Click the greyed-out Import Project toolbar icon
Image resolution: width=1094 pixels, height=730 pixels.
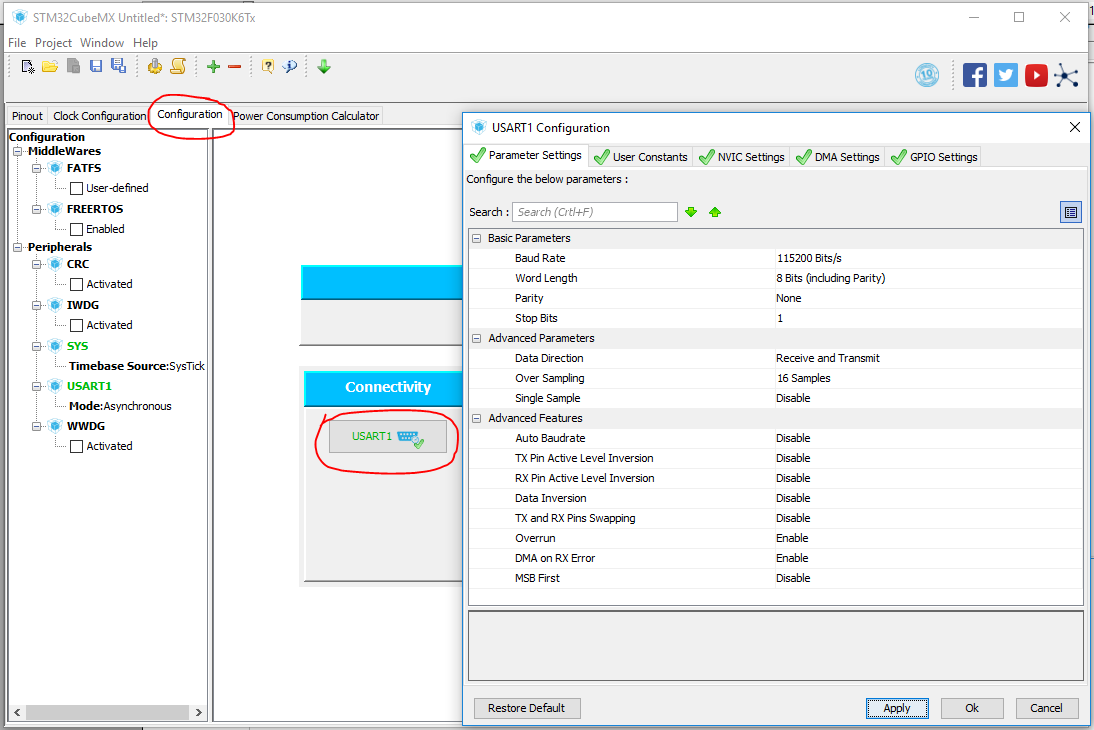tap(73, 66)
